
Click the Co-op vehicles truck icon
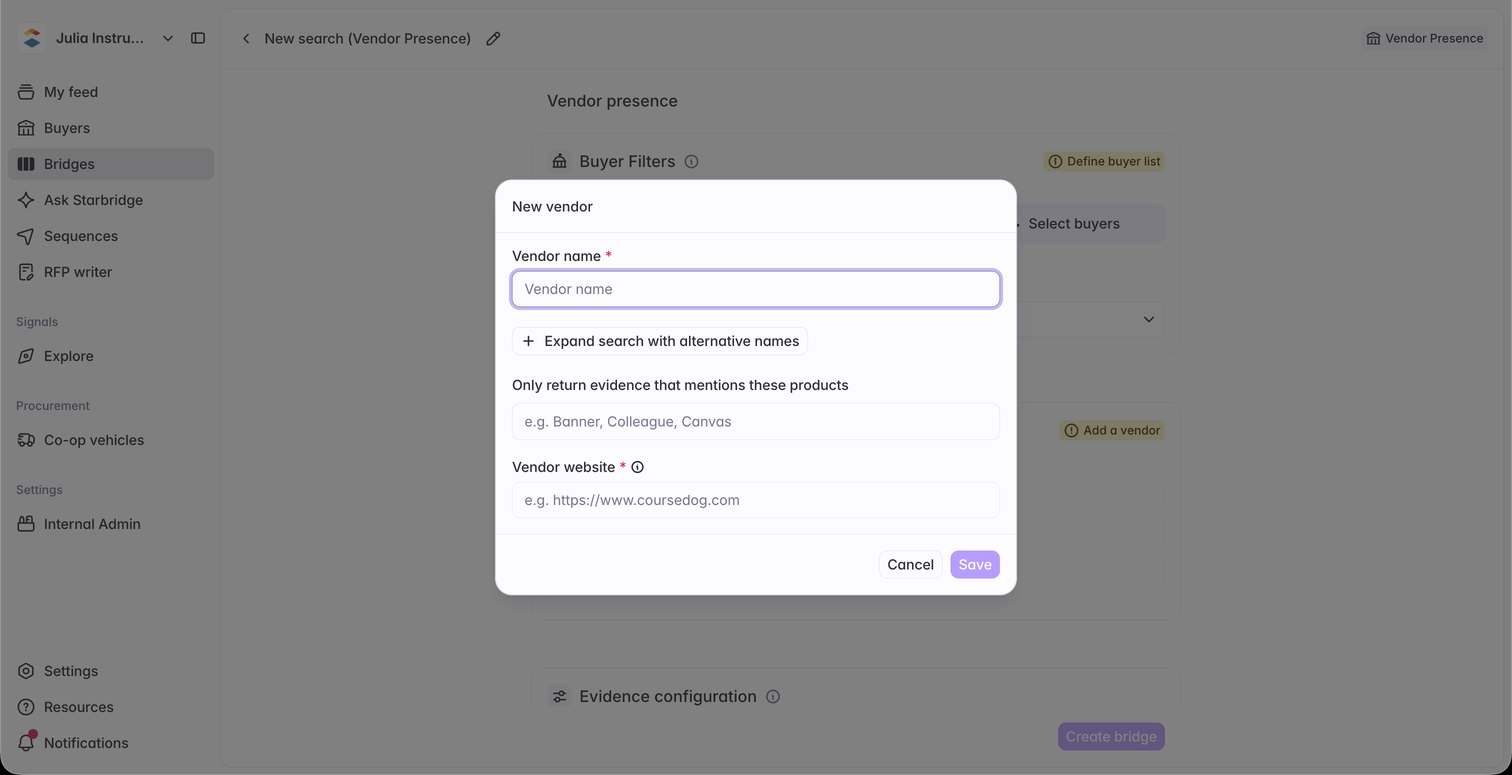click(x=26, y=440)
